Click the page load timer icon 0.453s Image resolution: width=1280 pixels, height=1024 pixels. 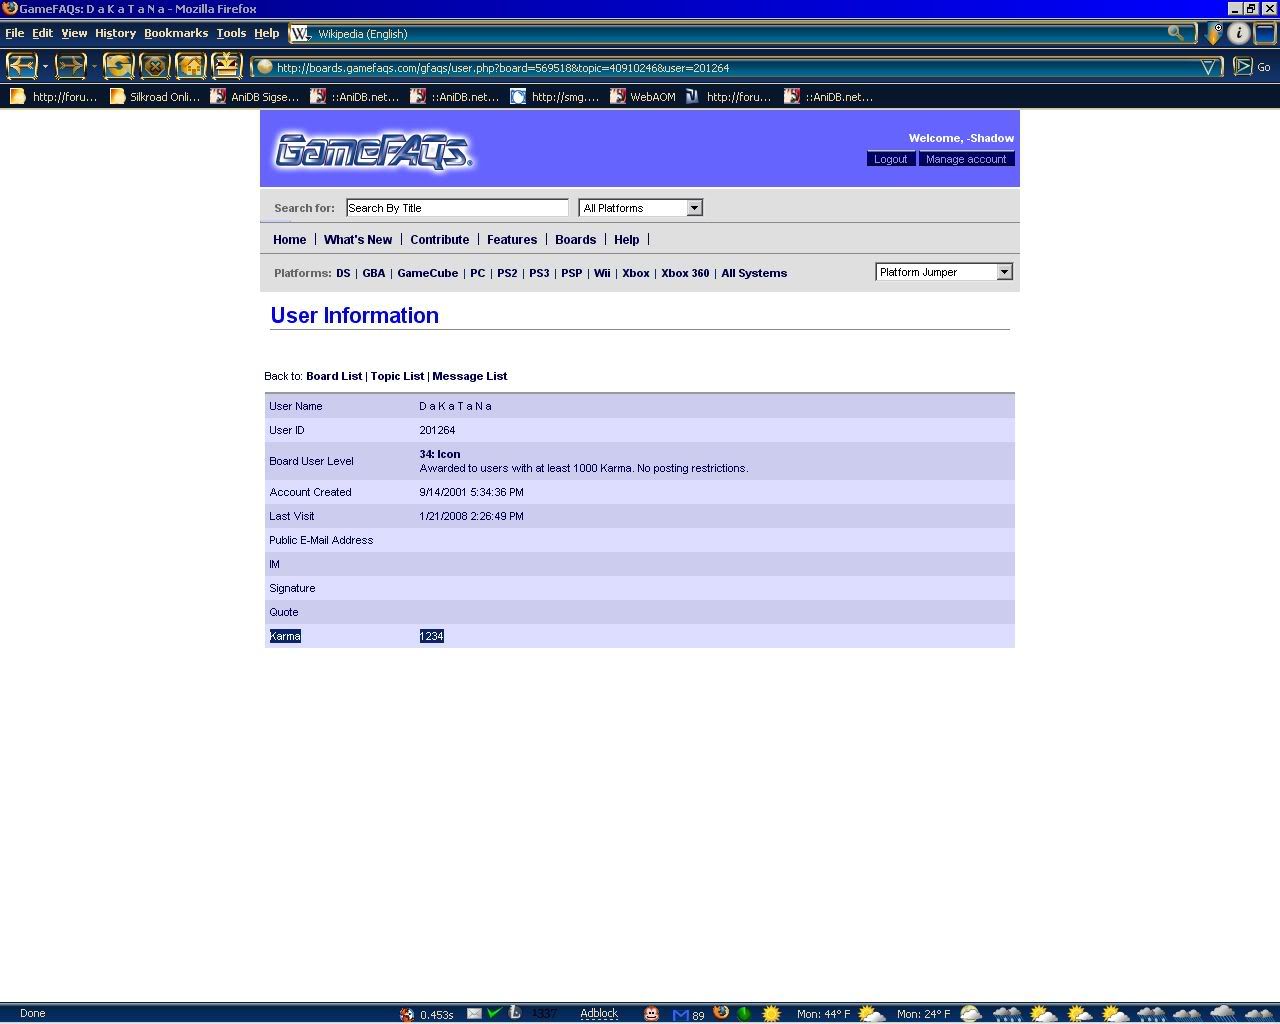407,1014
